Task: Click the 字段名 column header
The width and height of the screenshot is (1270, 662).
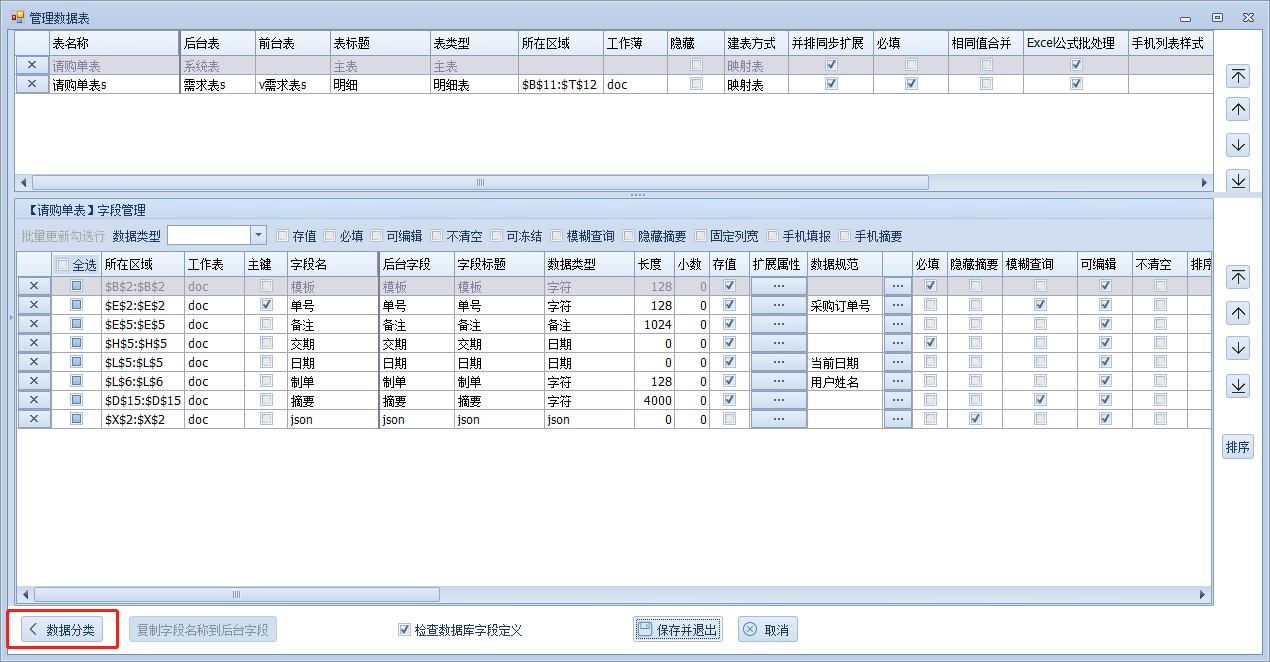Action: coord(331,265)
